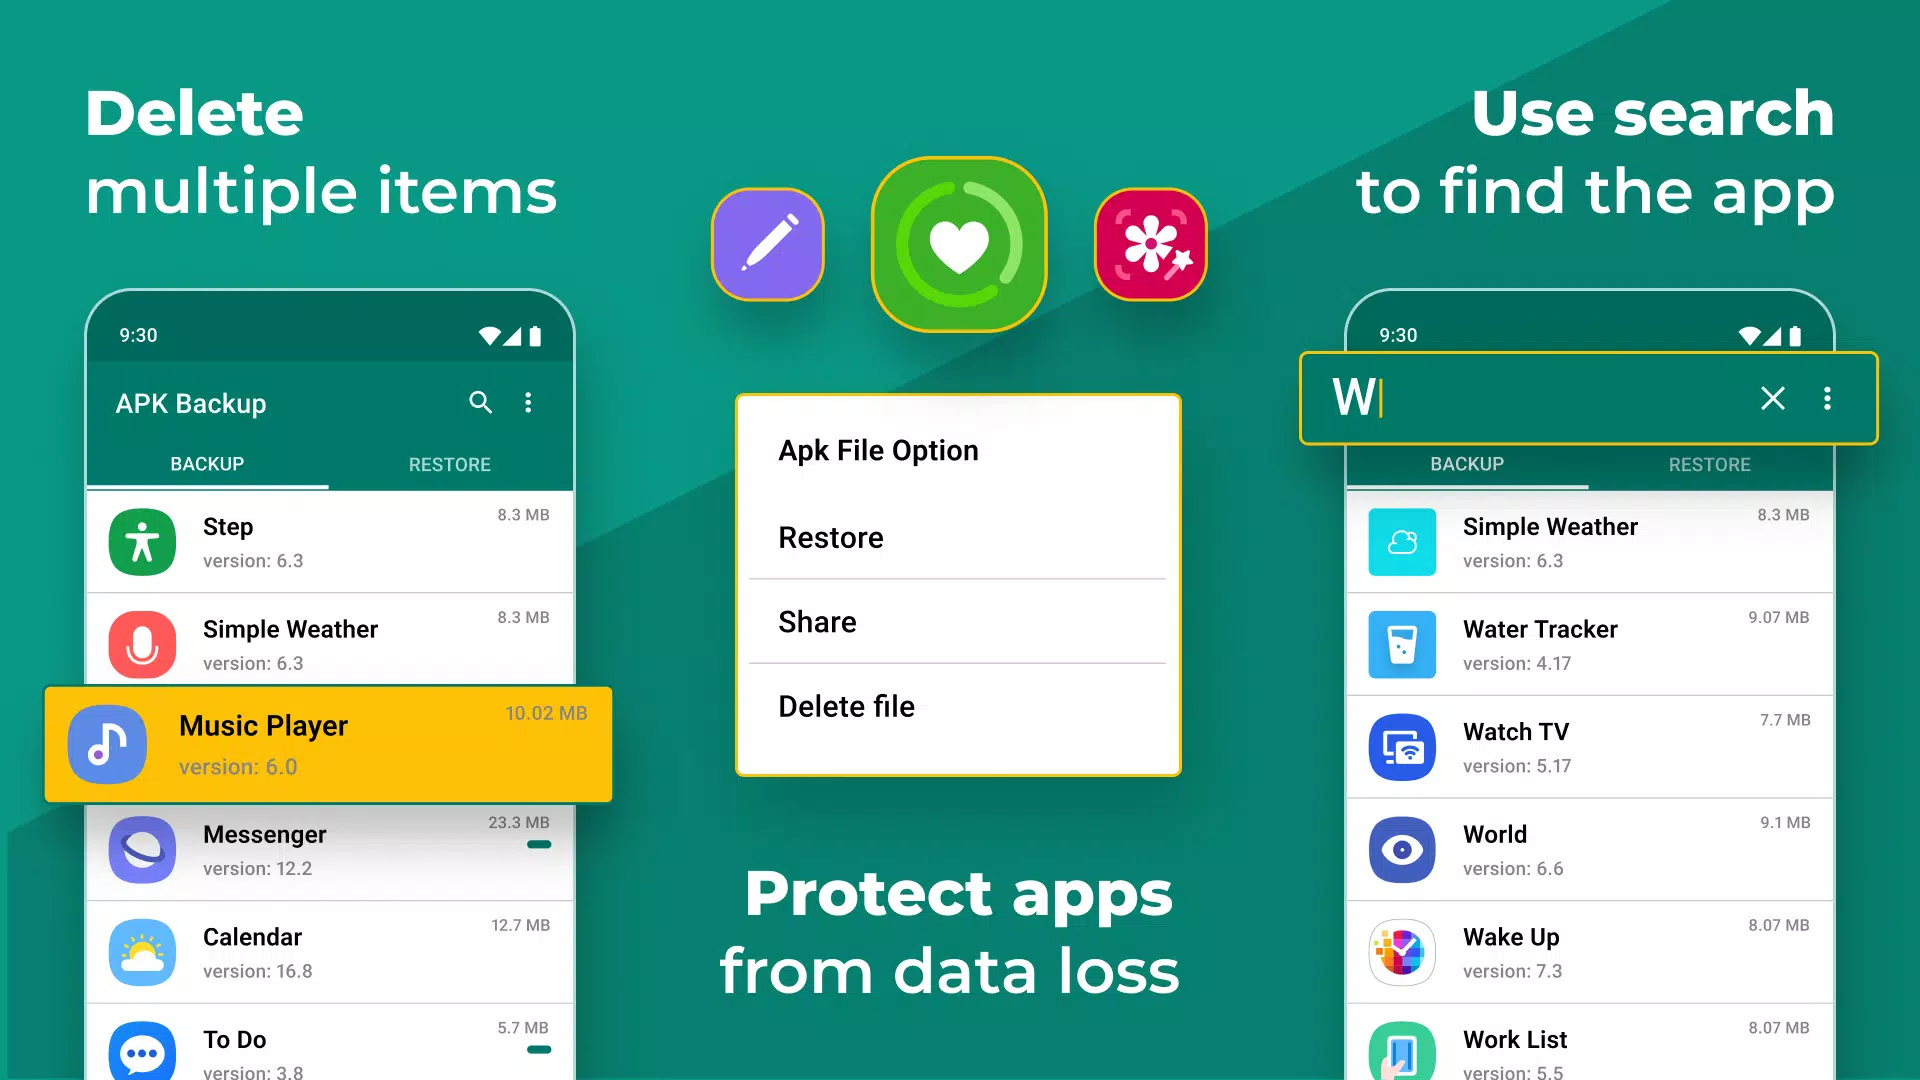This screenshot has height=1080, width=1920.
Task: Tap the APK Backup search icon
Action: tap(479, 401)
